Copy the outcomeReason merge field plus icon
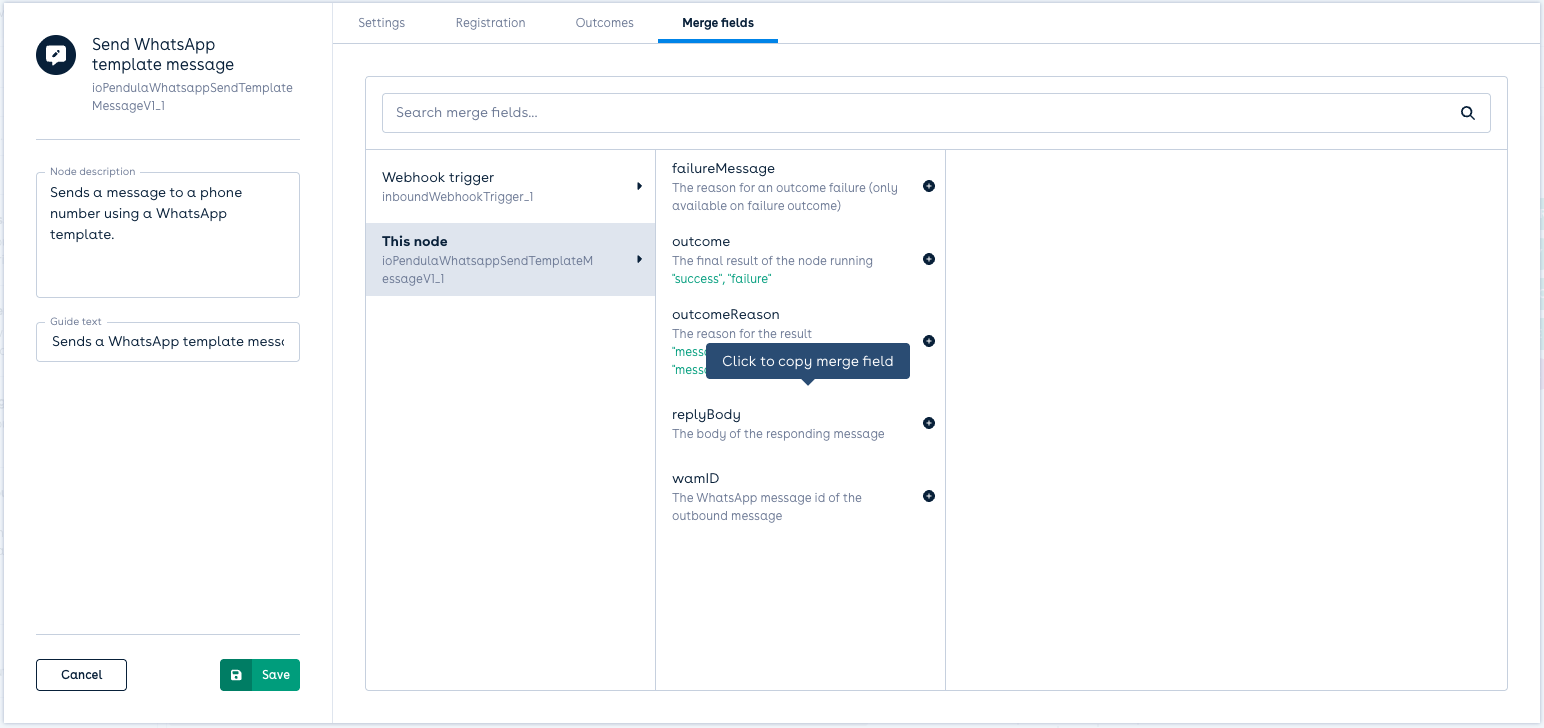 [x=928, y=341]
